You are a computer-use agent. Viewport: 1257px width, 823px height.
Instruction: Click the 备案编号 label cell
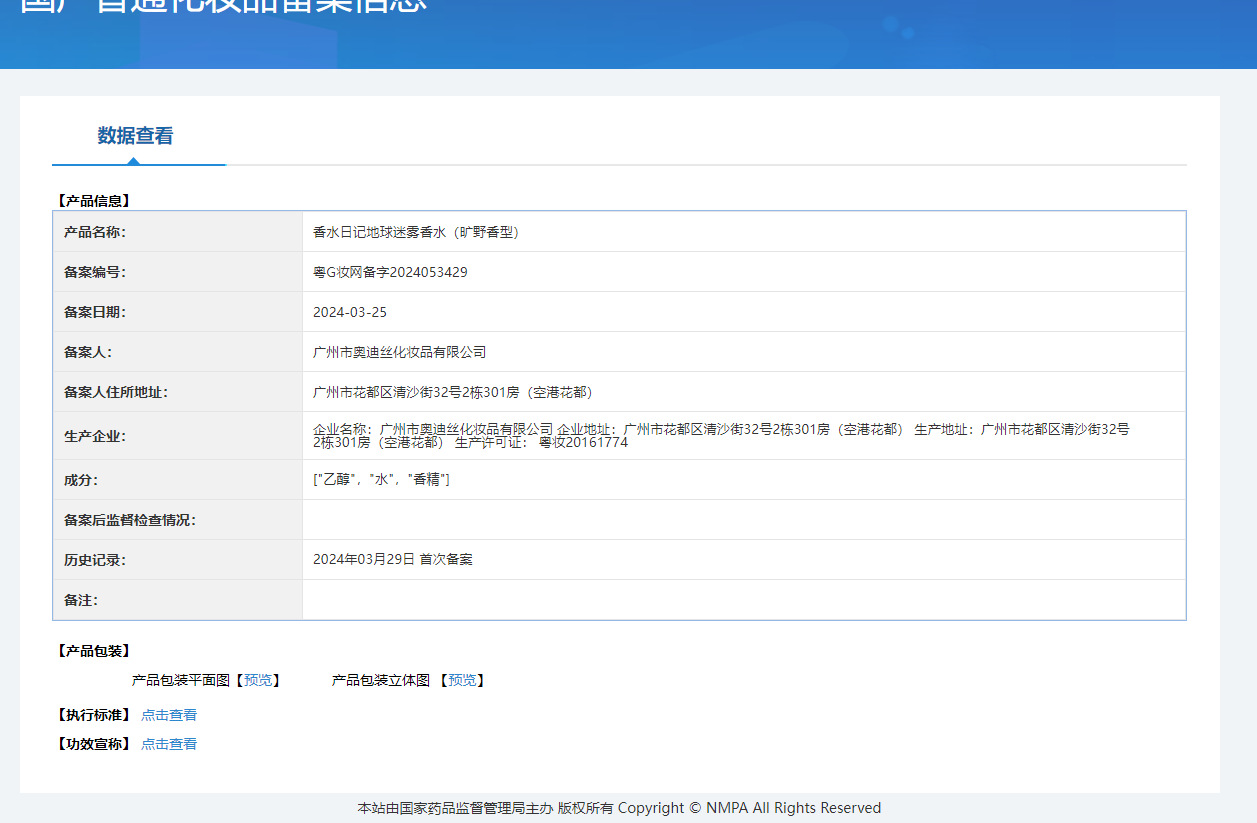[178, 272]
